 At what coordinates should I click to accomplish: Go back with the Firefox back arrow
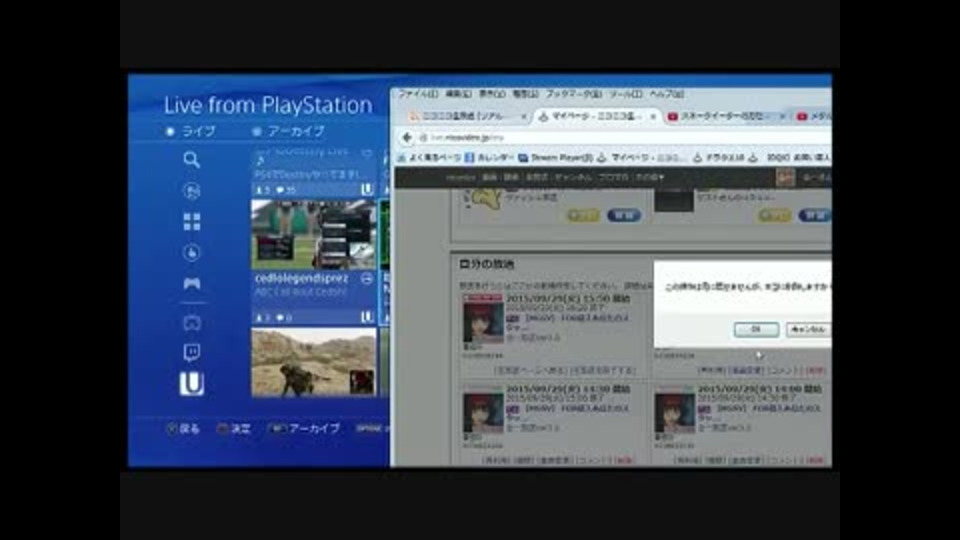(x=407, y=138)
